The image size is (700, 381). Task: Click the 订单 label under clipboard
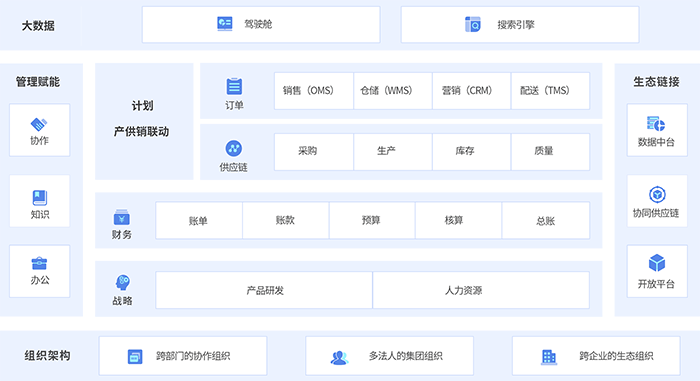point(234,105)
